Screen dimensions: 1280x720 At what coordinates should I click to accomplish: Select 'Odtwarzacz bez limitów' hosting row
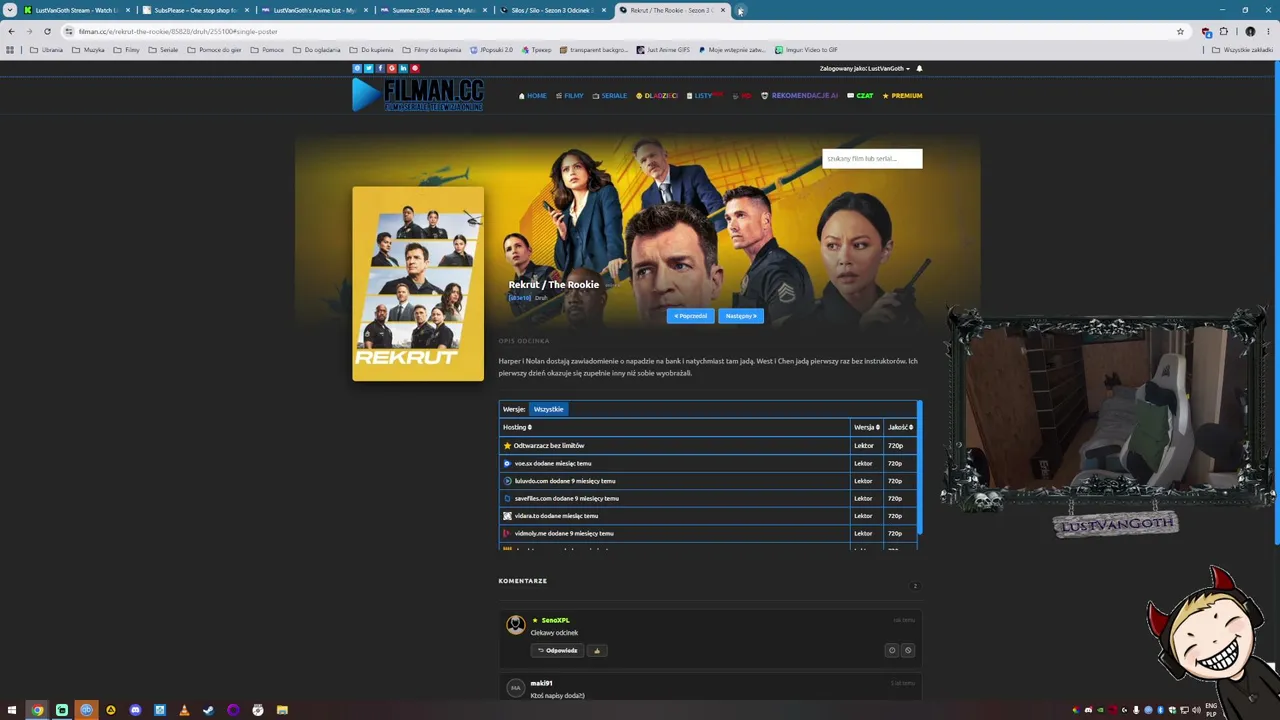tap(708, 446)
